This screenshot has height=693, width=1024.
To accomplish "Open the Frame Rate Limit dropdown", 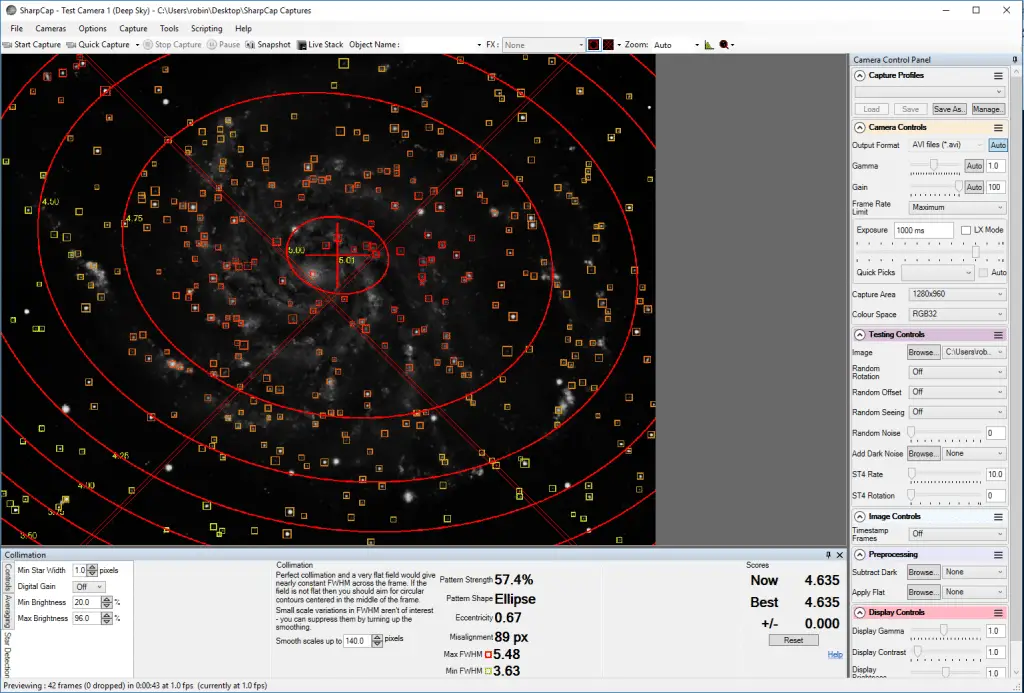I will click(x=957, y=208).
